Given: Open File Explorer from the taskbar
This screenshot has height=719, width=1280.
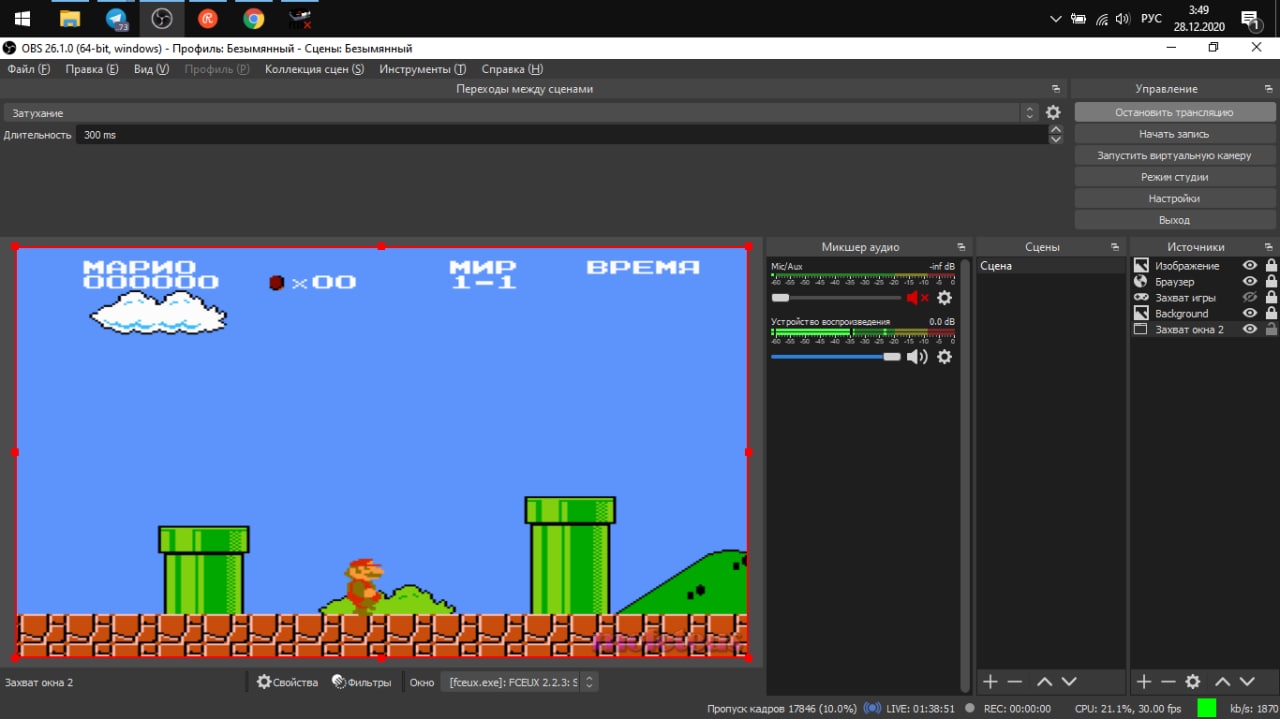Looking at the screenshot, I should 70,18.
